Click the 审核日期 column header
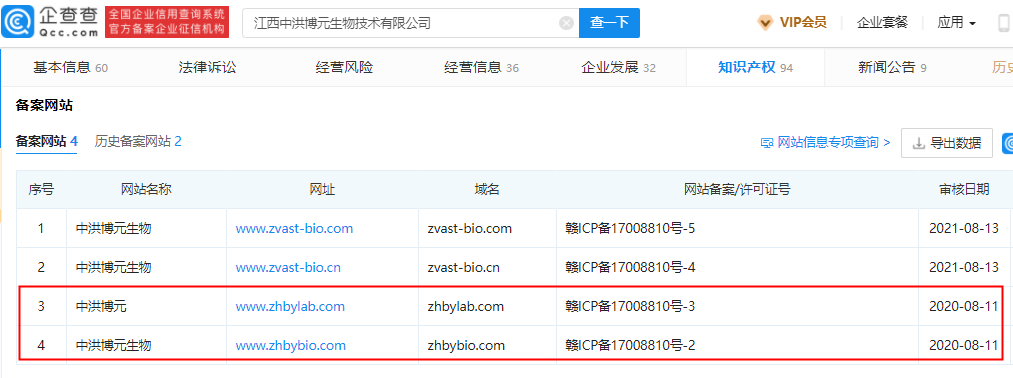The width and height of the screenshot is (1013, 378). 963,189
